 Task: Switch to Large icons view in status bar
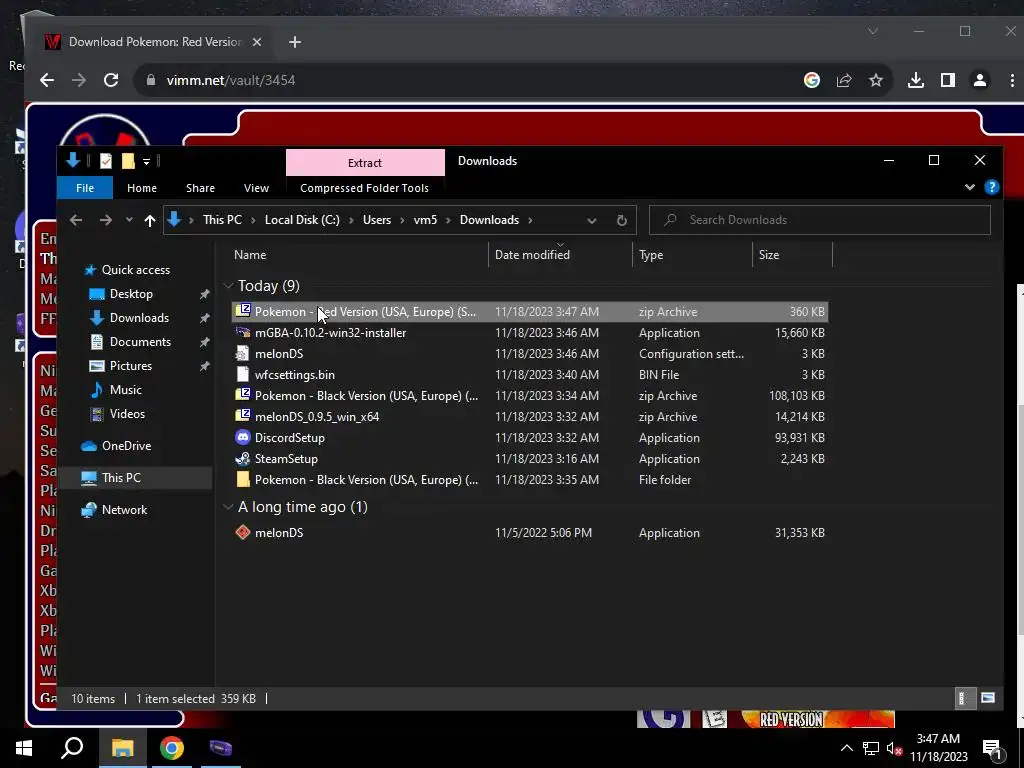click(988, 698)
